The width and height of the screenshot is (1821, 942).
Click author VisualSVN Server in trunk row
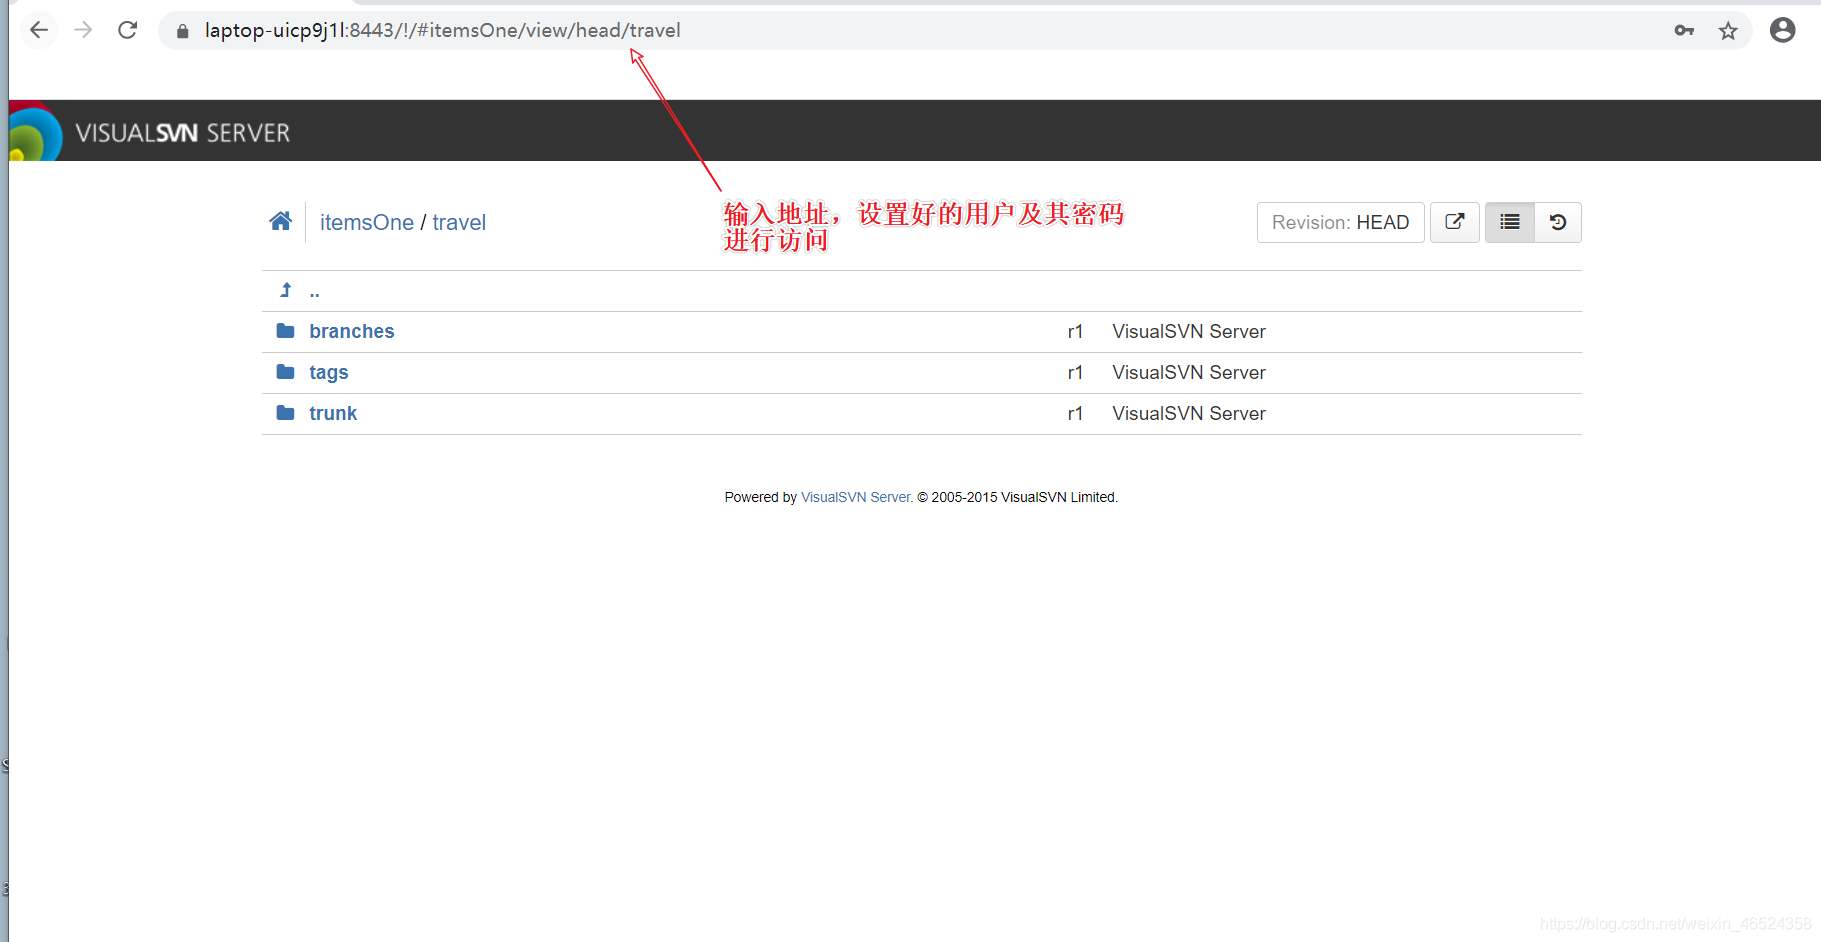(x=1189, y=413)
